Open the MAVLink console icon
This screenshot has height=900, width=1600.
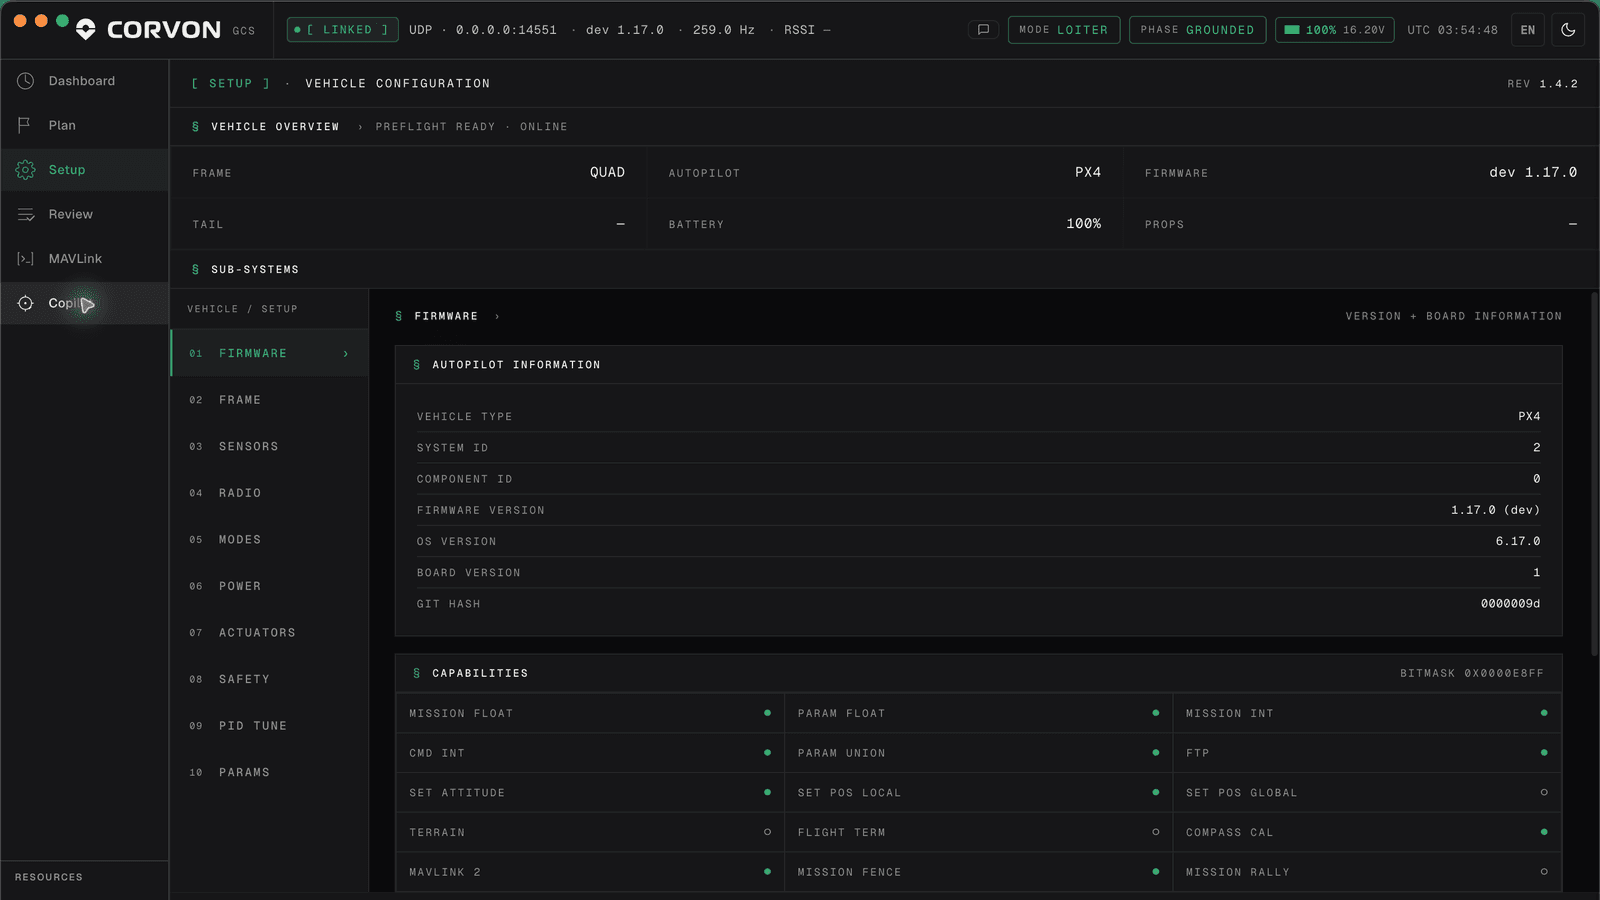(x=26, y=259)
